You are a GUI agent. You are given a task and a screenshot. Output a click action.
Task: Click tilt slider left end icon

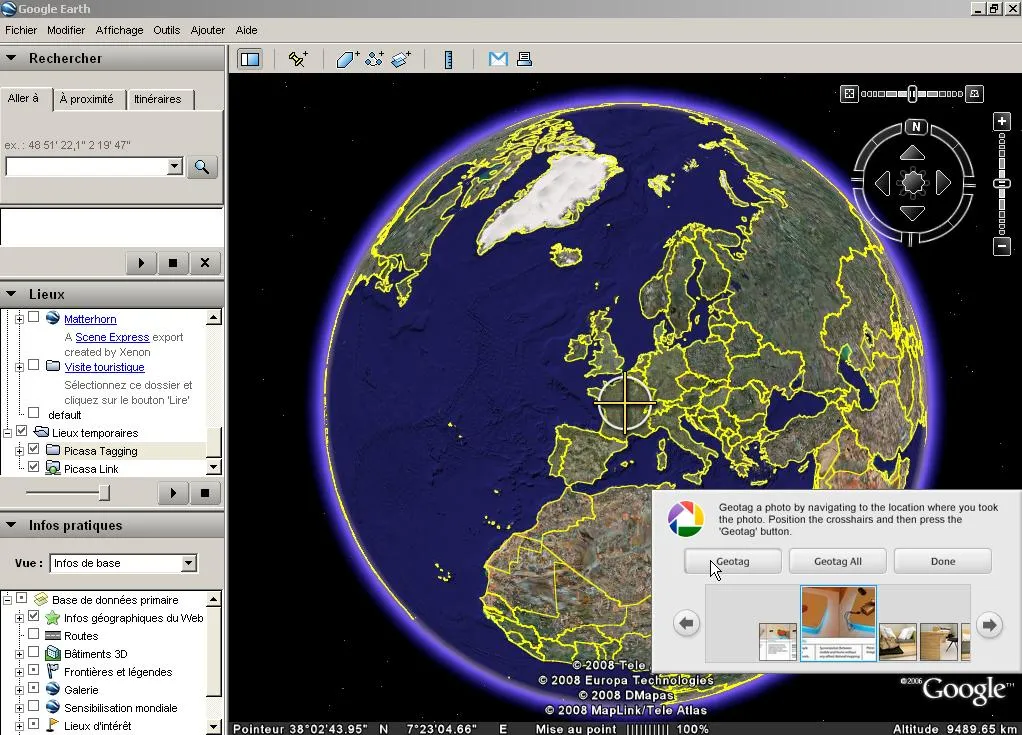849,94
